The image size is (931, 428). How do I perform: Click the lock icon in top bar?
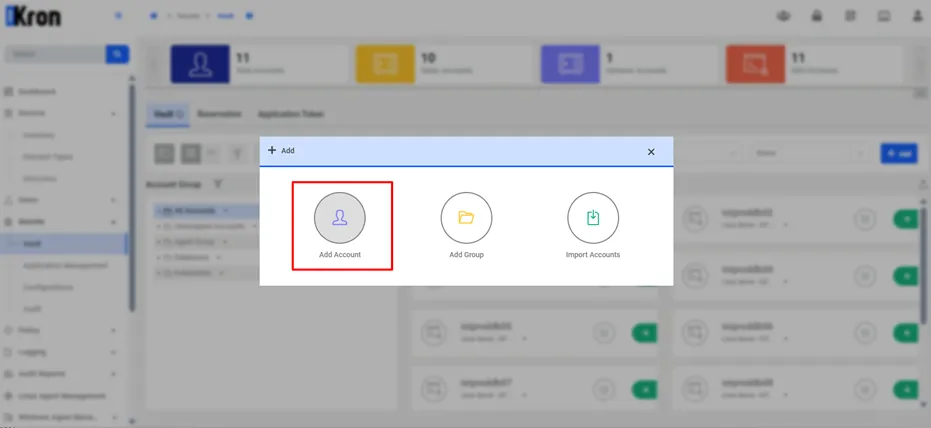click(817, 17)
